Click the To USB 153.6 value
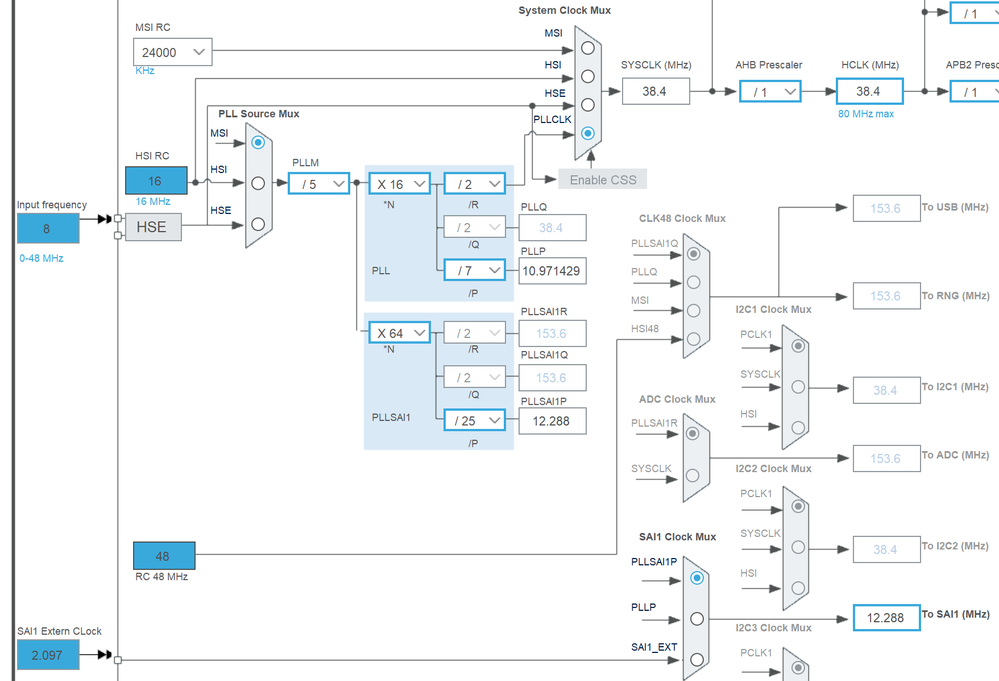Image resolution: width=999 pixels, height=681 pixels. click(886, 208)
